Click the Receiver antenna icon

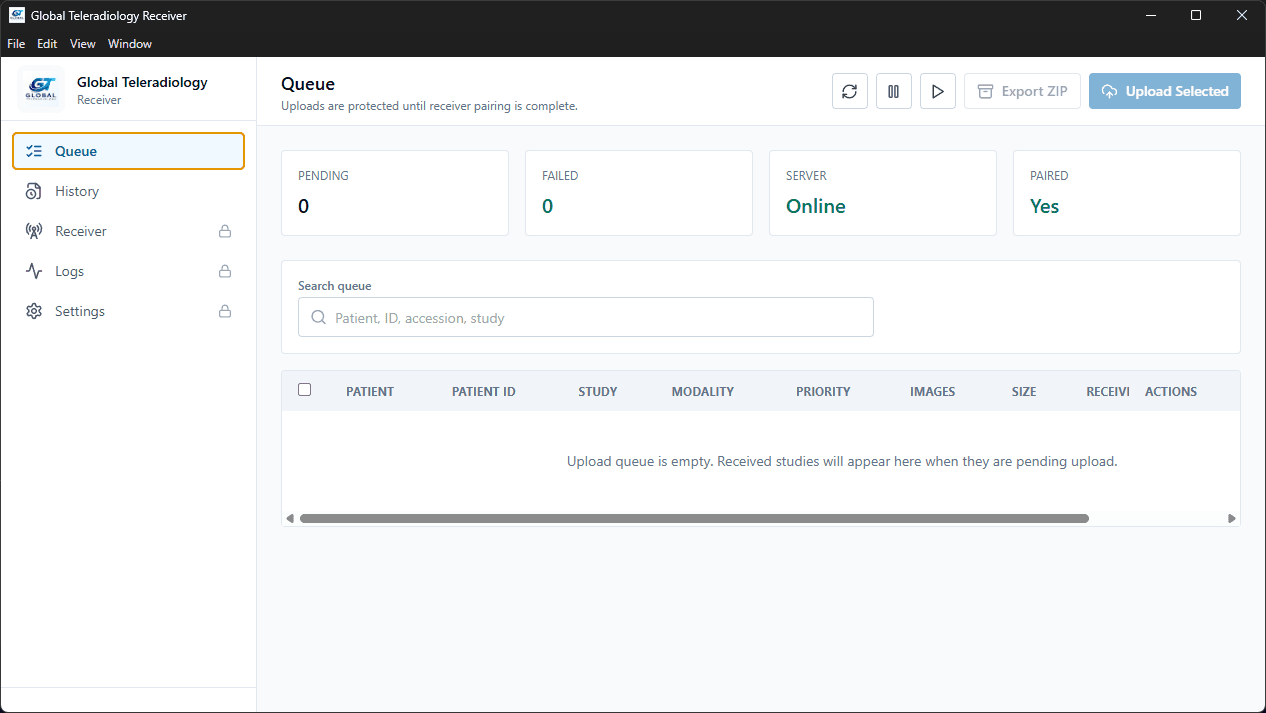34,231
